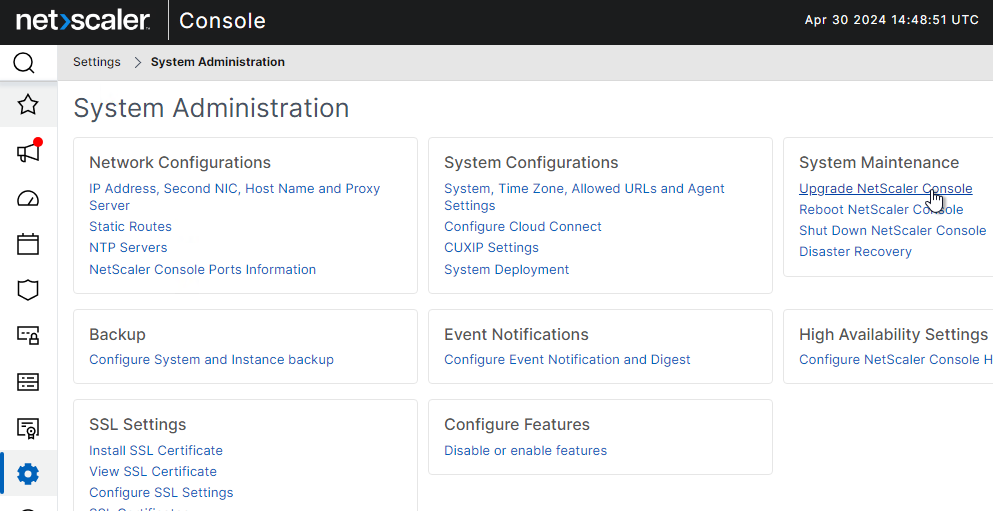The height and width of the screenshot is (511, 993).
Task: Open Configure SSL Settings link
Action: tap(161, 493)
